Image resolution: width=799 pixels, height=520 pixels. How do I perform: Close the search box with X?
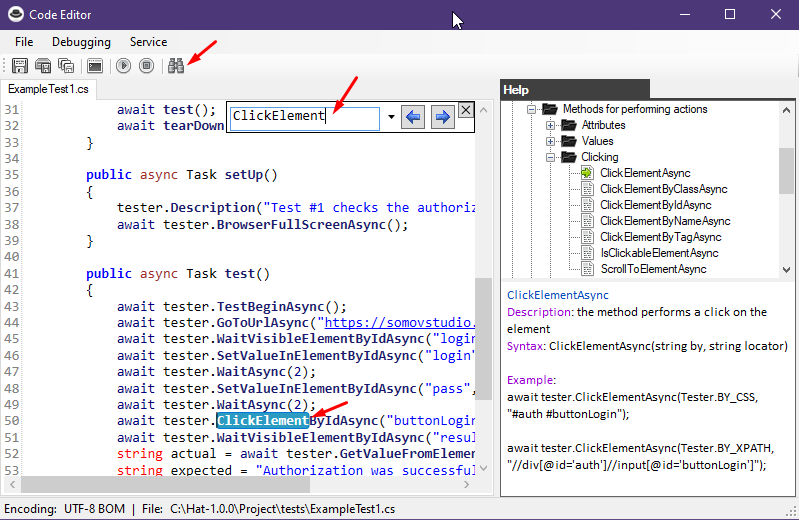click(x=465, y=110)
